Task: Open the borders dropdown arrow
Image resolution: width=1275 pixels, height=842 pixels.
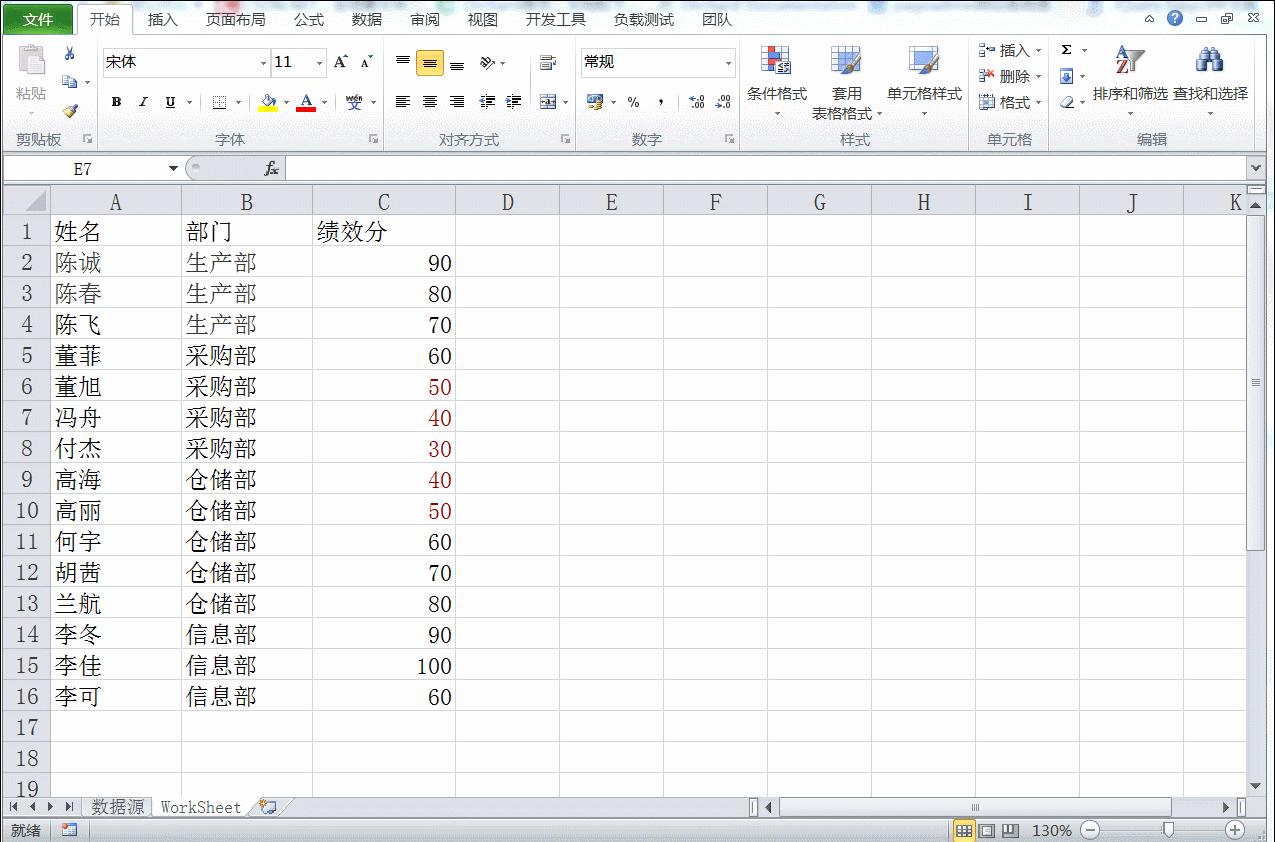Action: [x=238, y=102]
